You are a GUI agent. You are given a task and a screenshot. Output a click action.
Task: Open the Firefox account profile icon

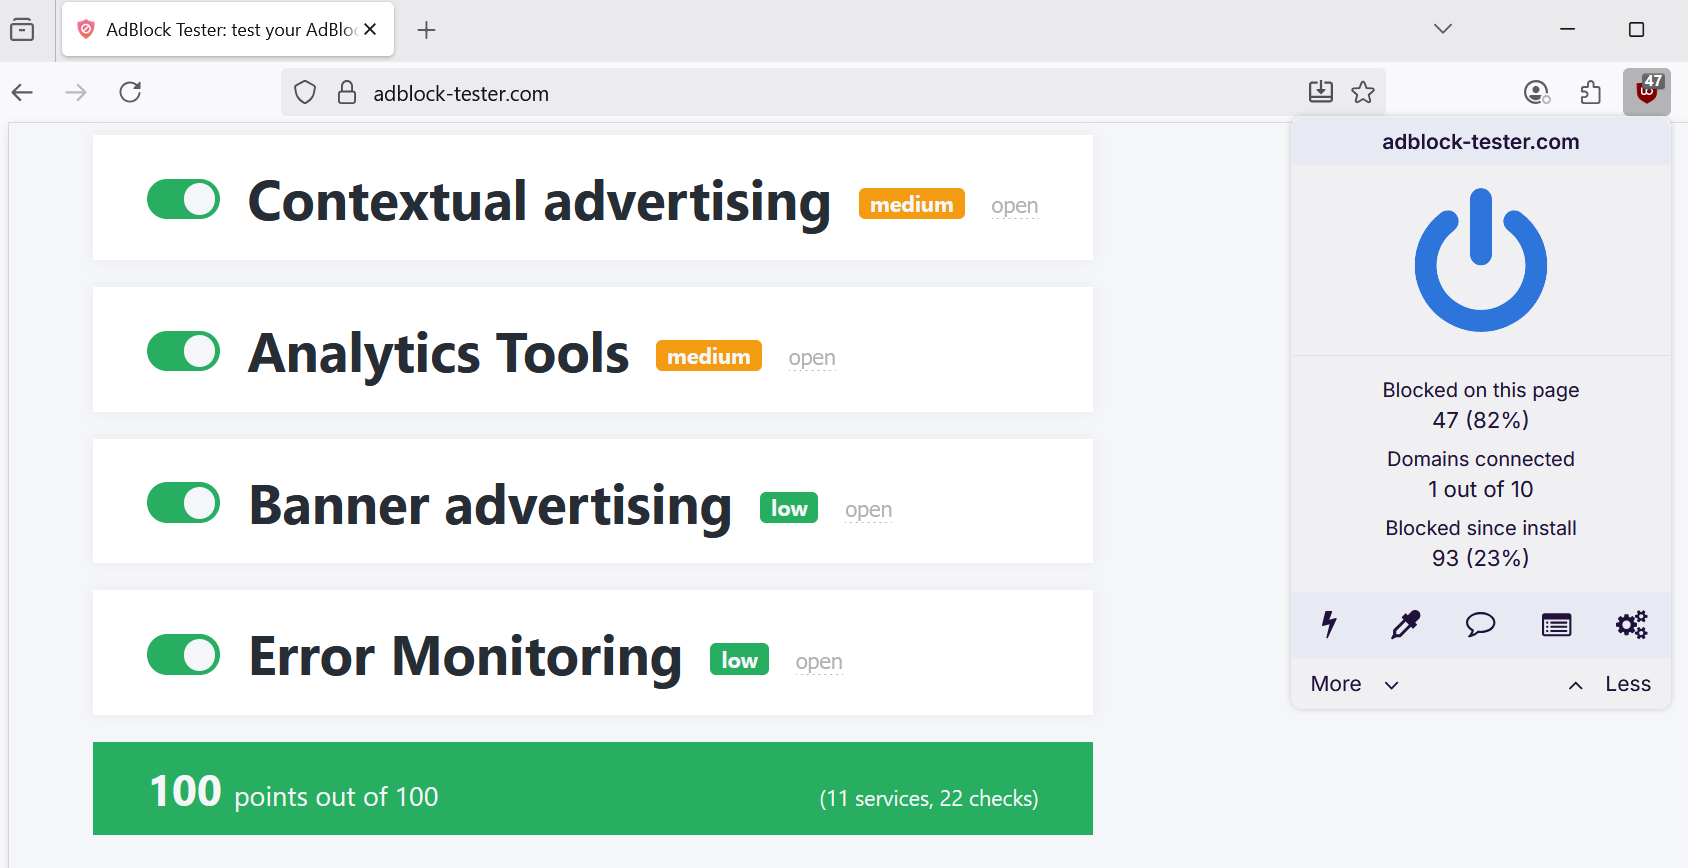[x=1536, y=92]
